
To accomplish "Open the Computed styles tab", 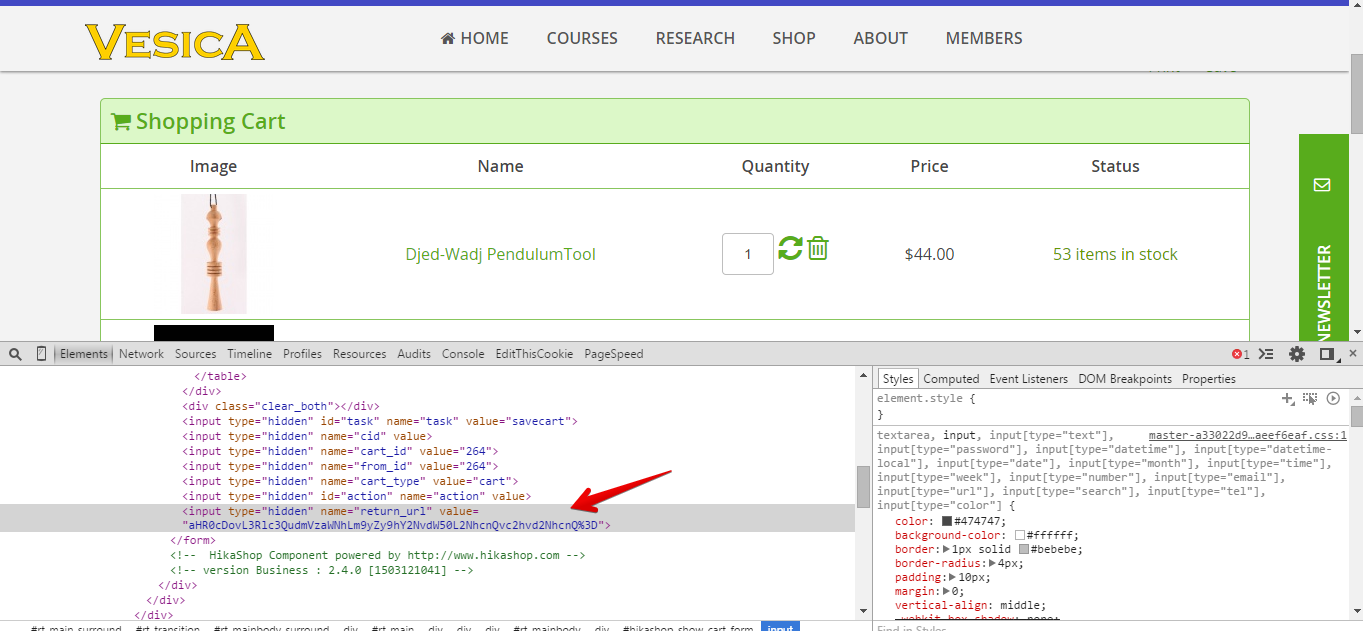I will point(951,379).
